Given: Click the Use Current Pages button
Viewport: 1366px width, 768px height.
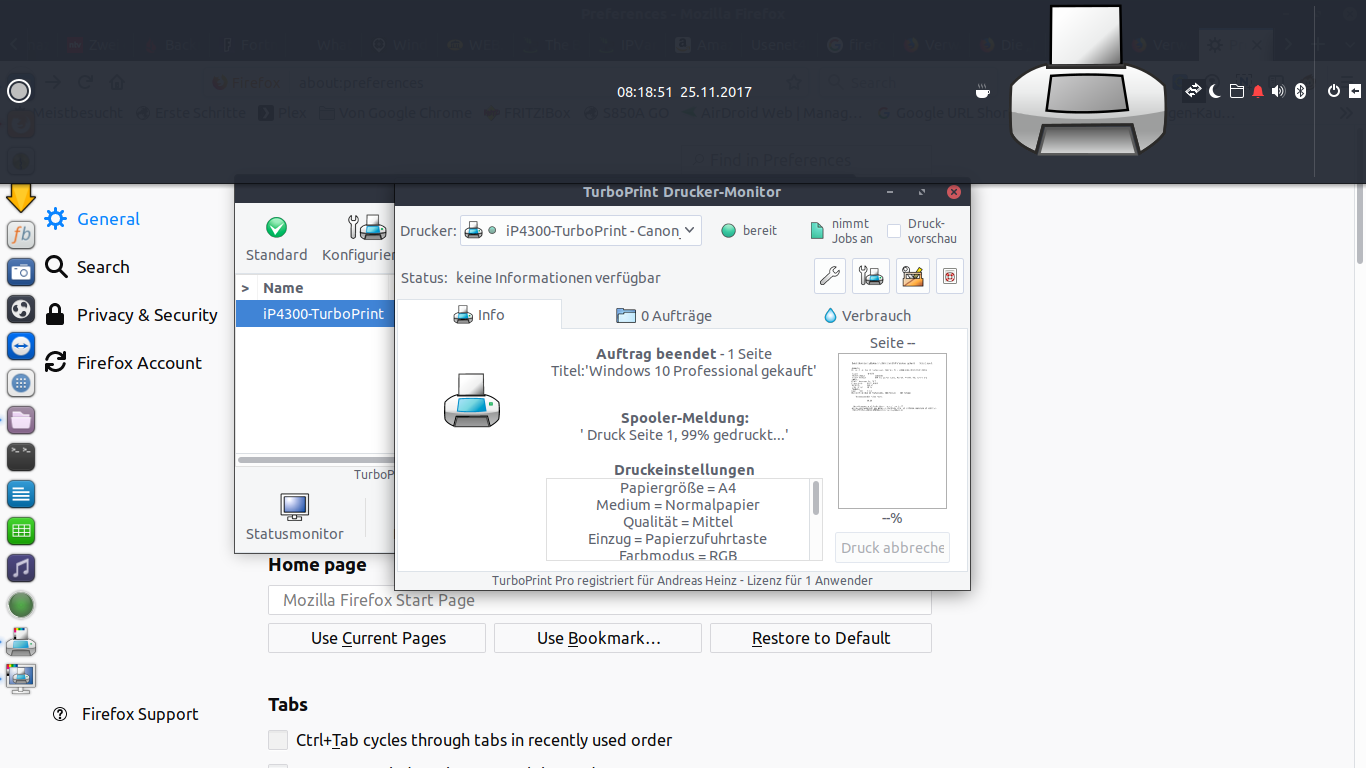Looking at the screenshot, I should [x=377, y=638].
